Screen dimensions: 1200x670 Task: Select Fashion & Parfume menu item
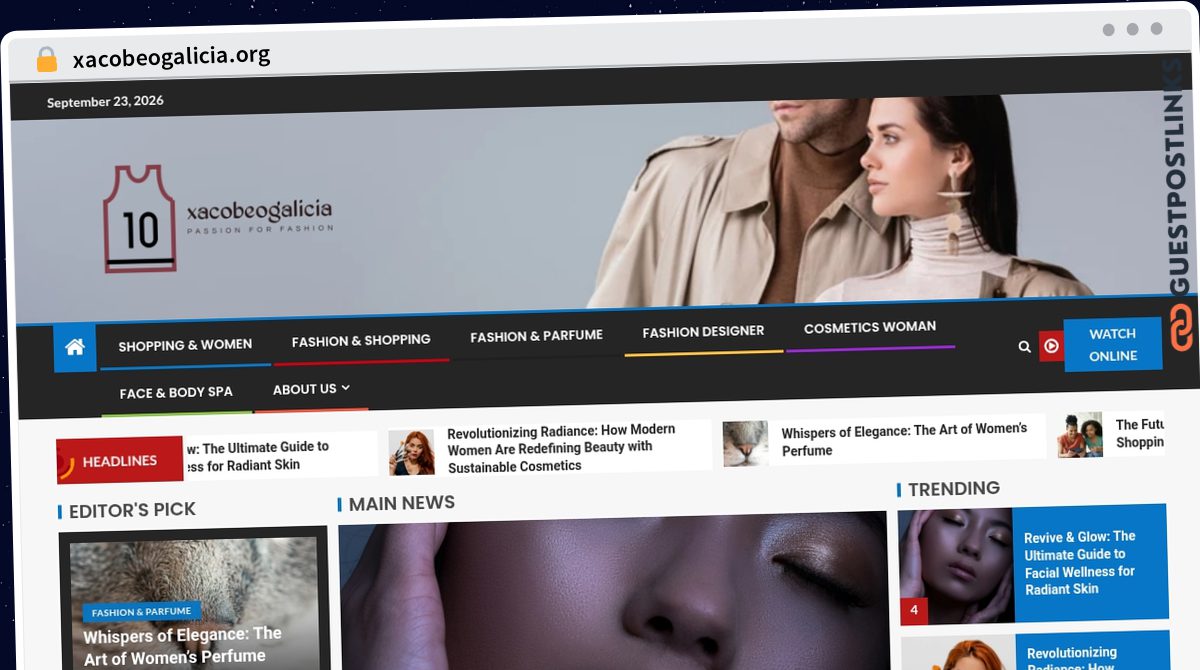[537, 336]
